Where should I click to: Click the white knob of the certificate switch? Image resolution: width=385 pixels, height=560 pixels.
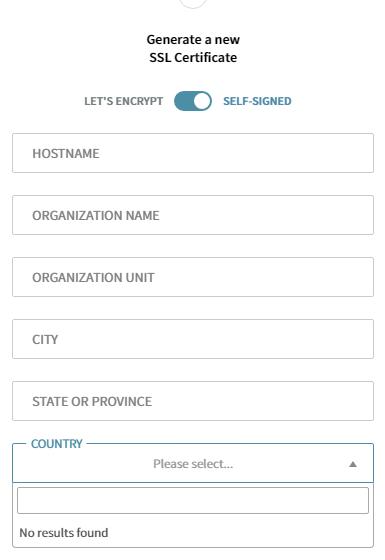pyautogui.click(x=202, y=101)
